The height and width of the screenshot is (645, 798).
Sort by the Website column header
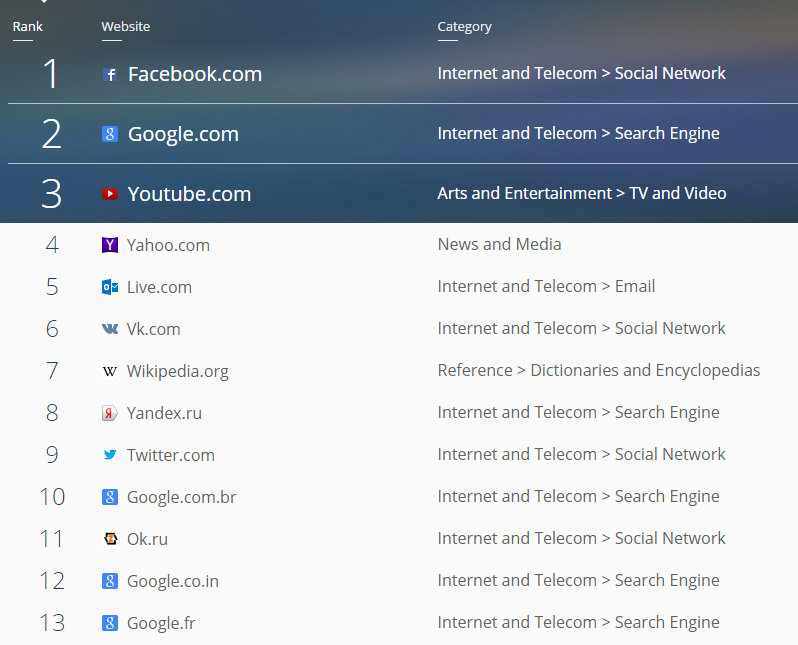[x=126, y=26]
